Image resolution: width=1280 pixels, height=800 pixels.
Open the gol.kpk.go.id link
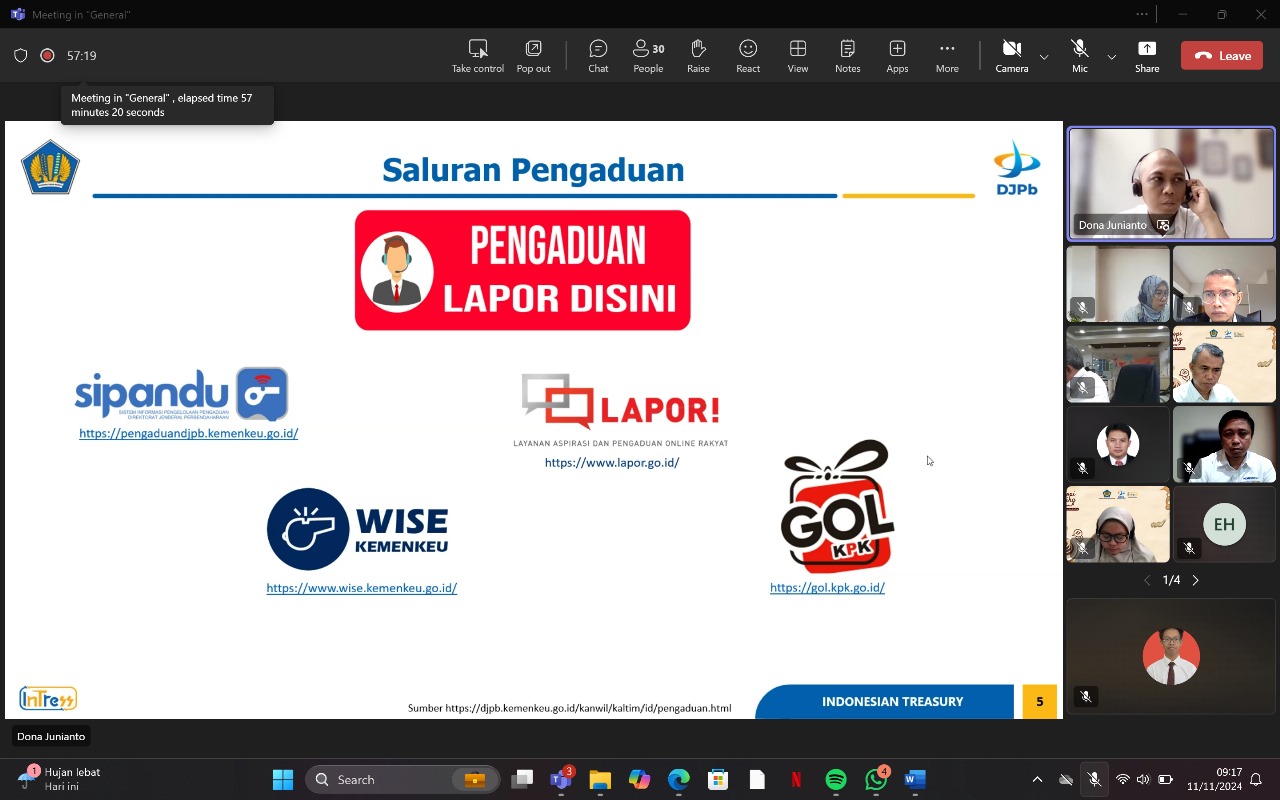[x=827, y=588]
